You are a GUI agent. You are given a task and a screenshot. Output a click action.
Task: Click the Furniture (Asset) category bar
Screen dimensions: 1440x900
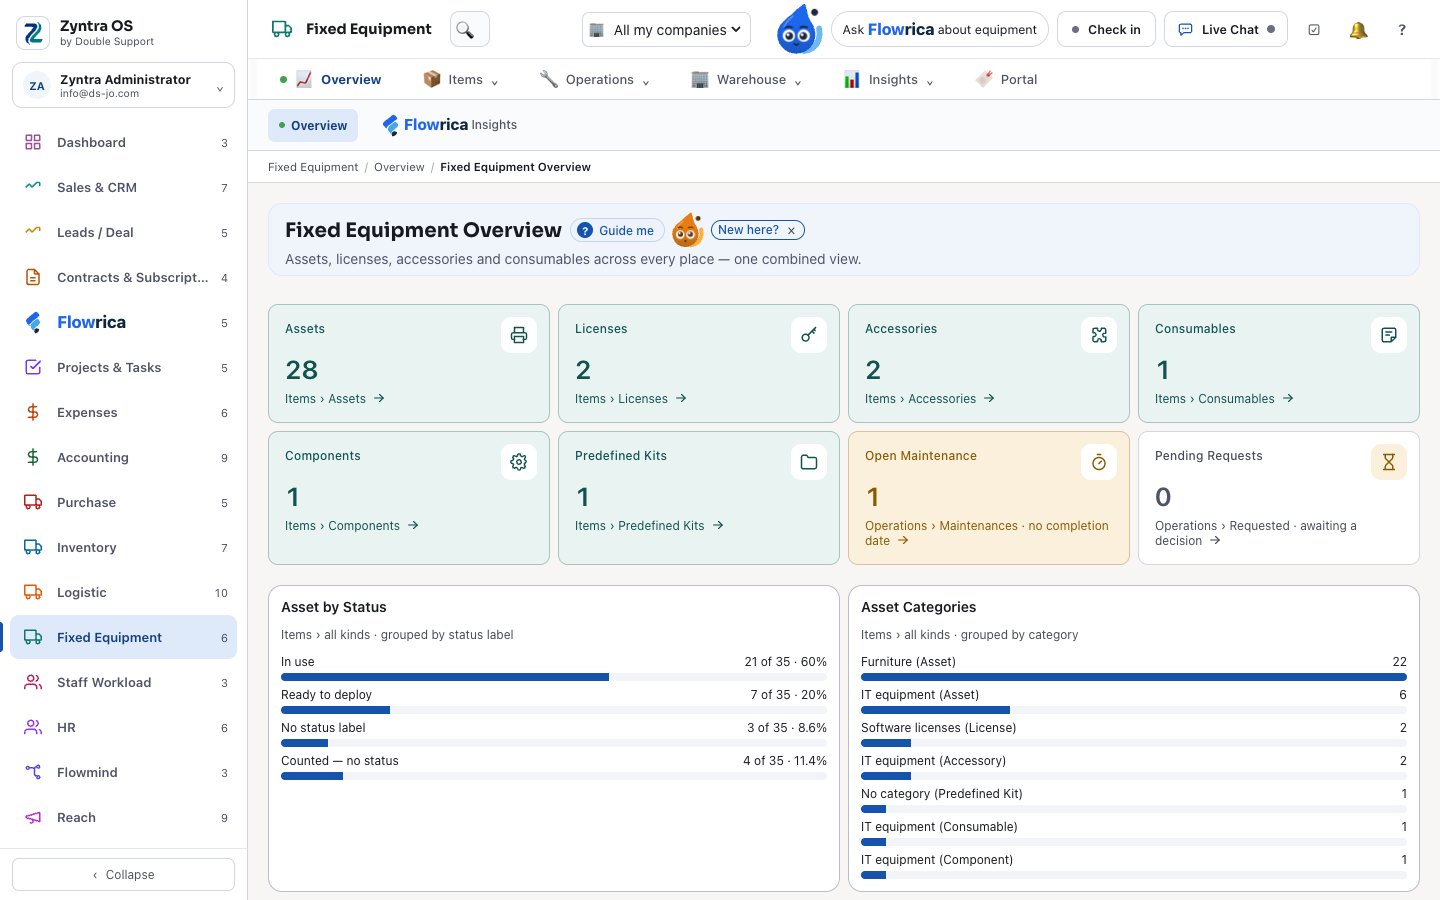click(1134, 677)
